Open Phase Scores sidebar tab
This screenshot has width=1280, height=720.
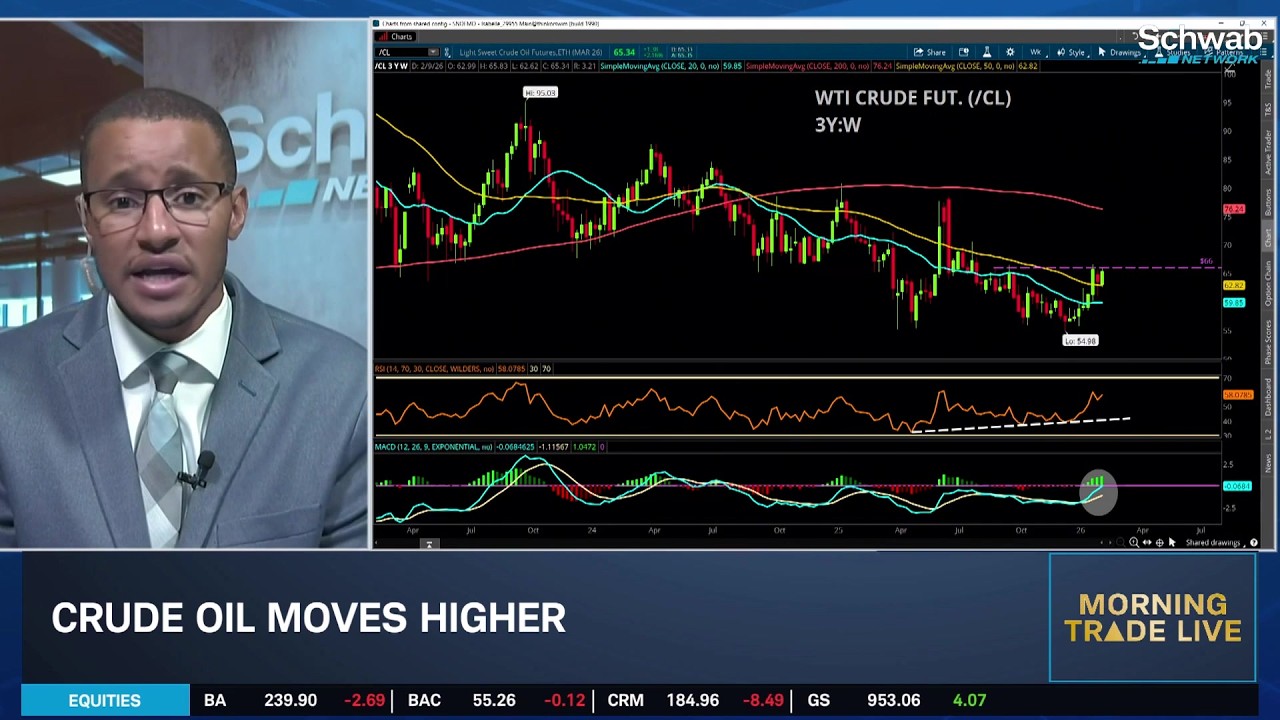[x=1268, y=342]
